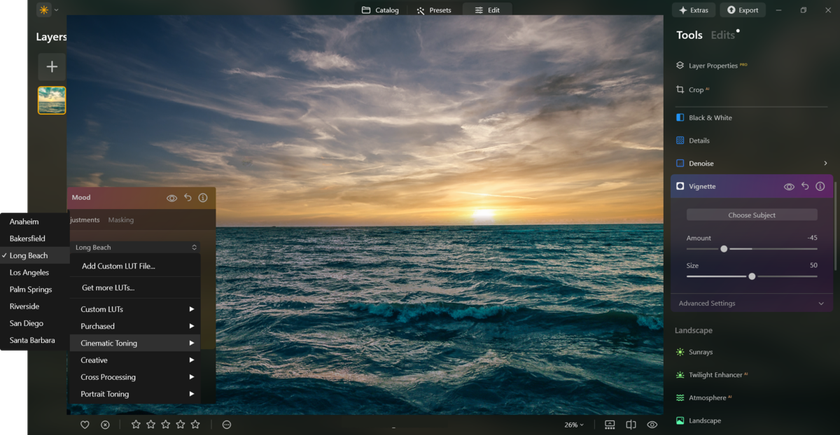Select the Riverside LUT
The height and width of the screenshot is (435, 840).
[35, 306]
